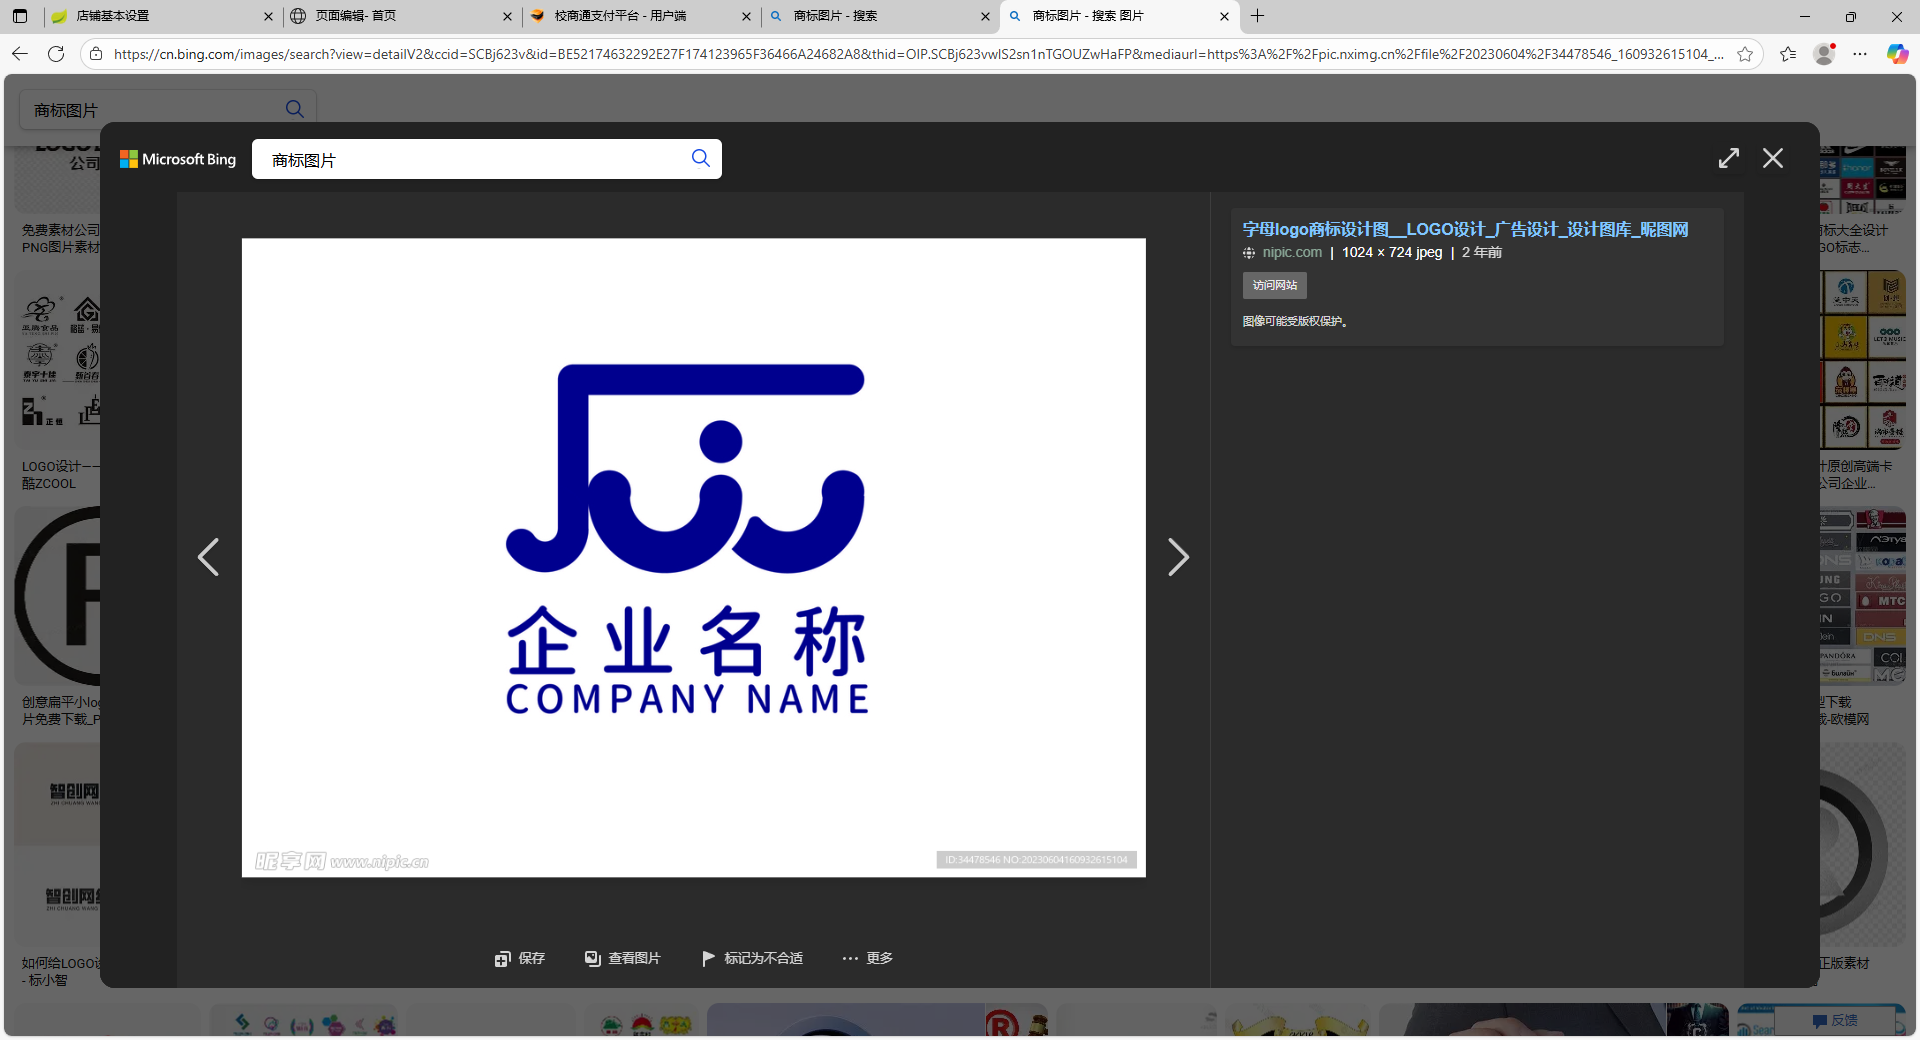Click the 商标图片 search input field
Screen dimensions: 1920x1040
pyautogui.click(x=470, y=160)
